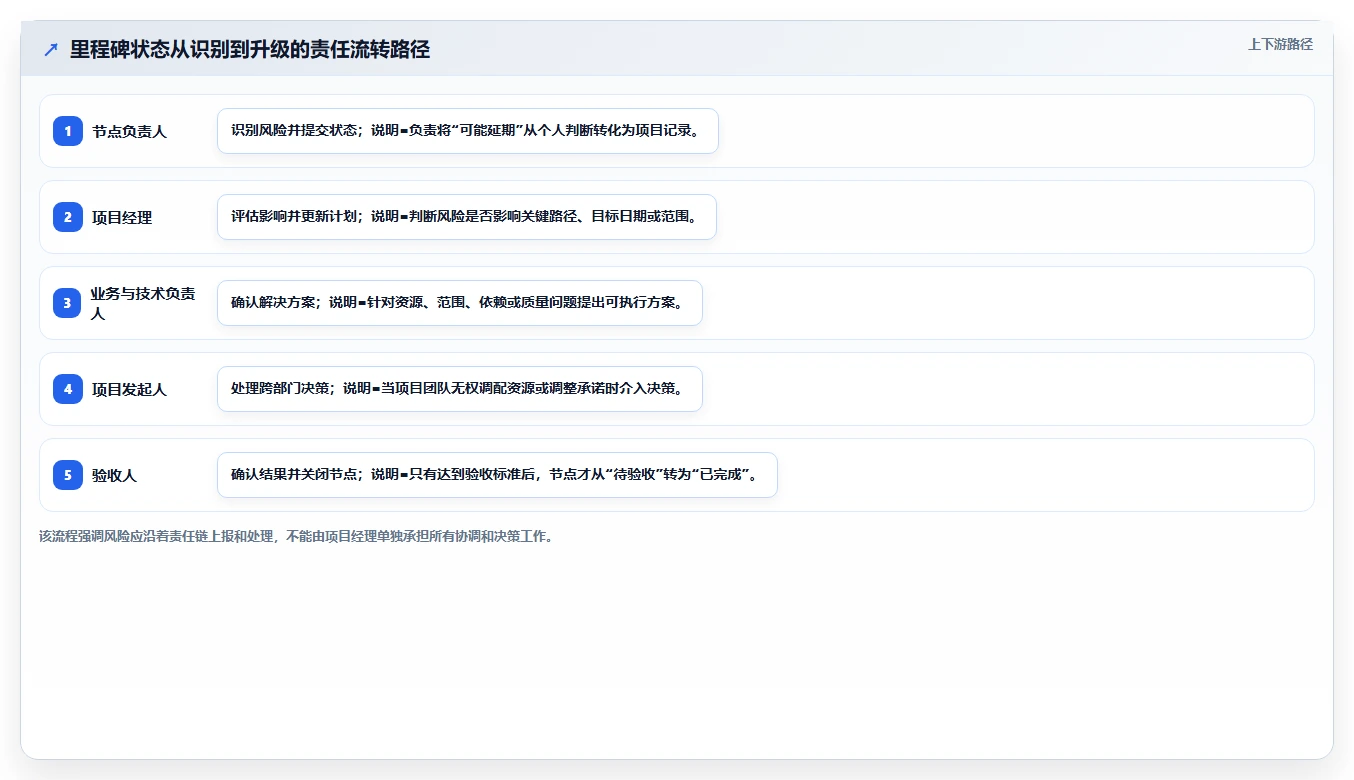Select step number 5 badge

(68, 475)
